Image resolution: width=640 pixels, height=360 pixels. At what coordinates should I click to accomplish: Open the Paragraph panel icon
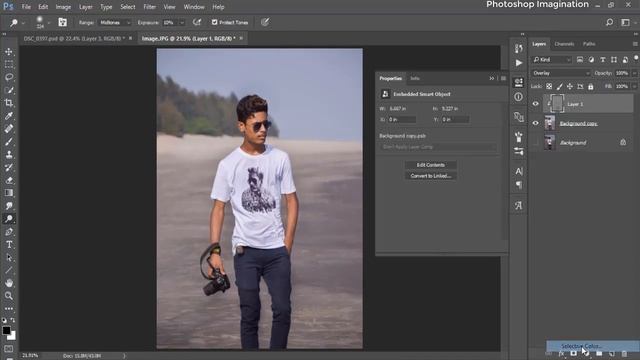click(518, 185)
